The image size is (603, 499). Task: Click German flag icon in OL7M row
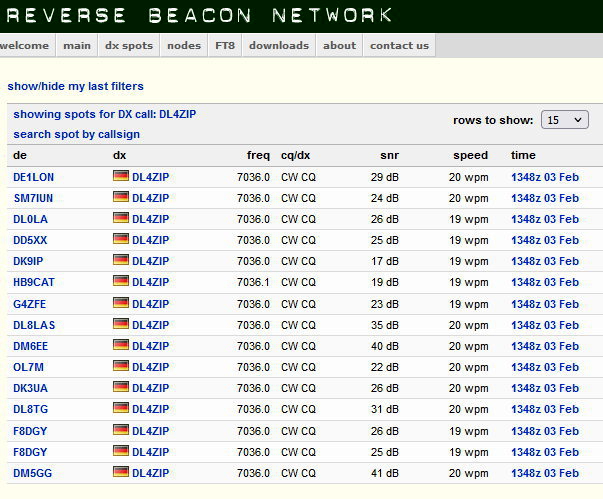tap(121, 366)
